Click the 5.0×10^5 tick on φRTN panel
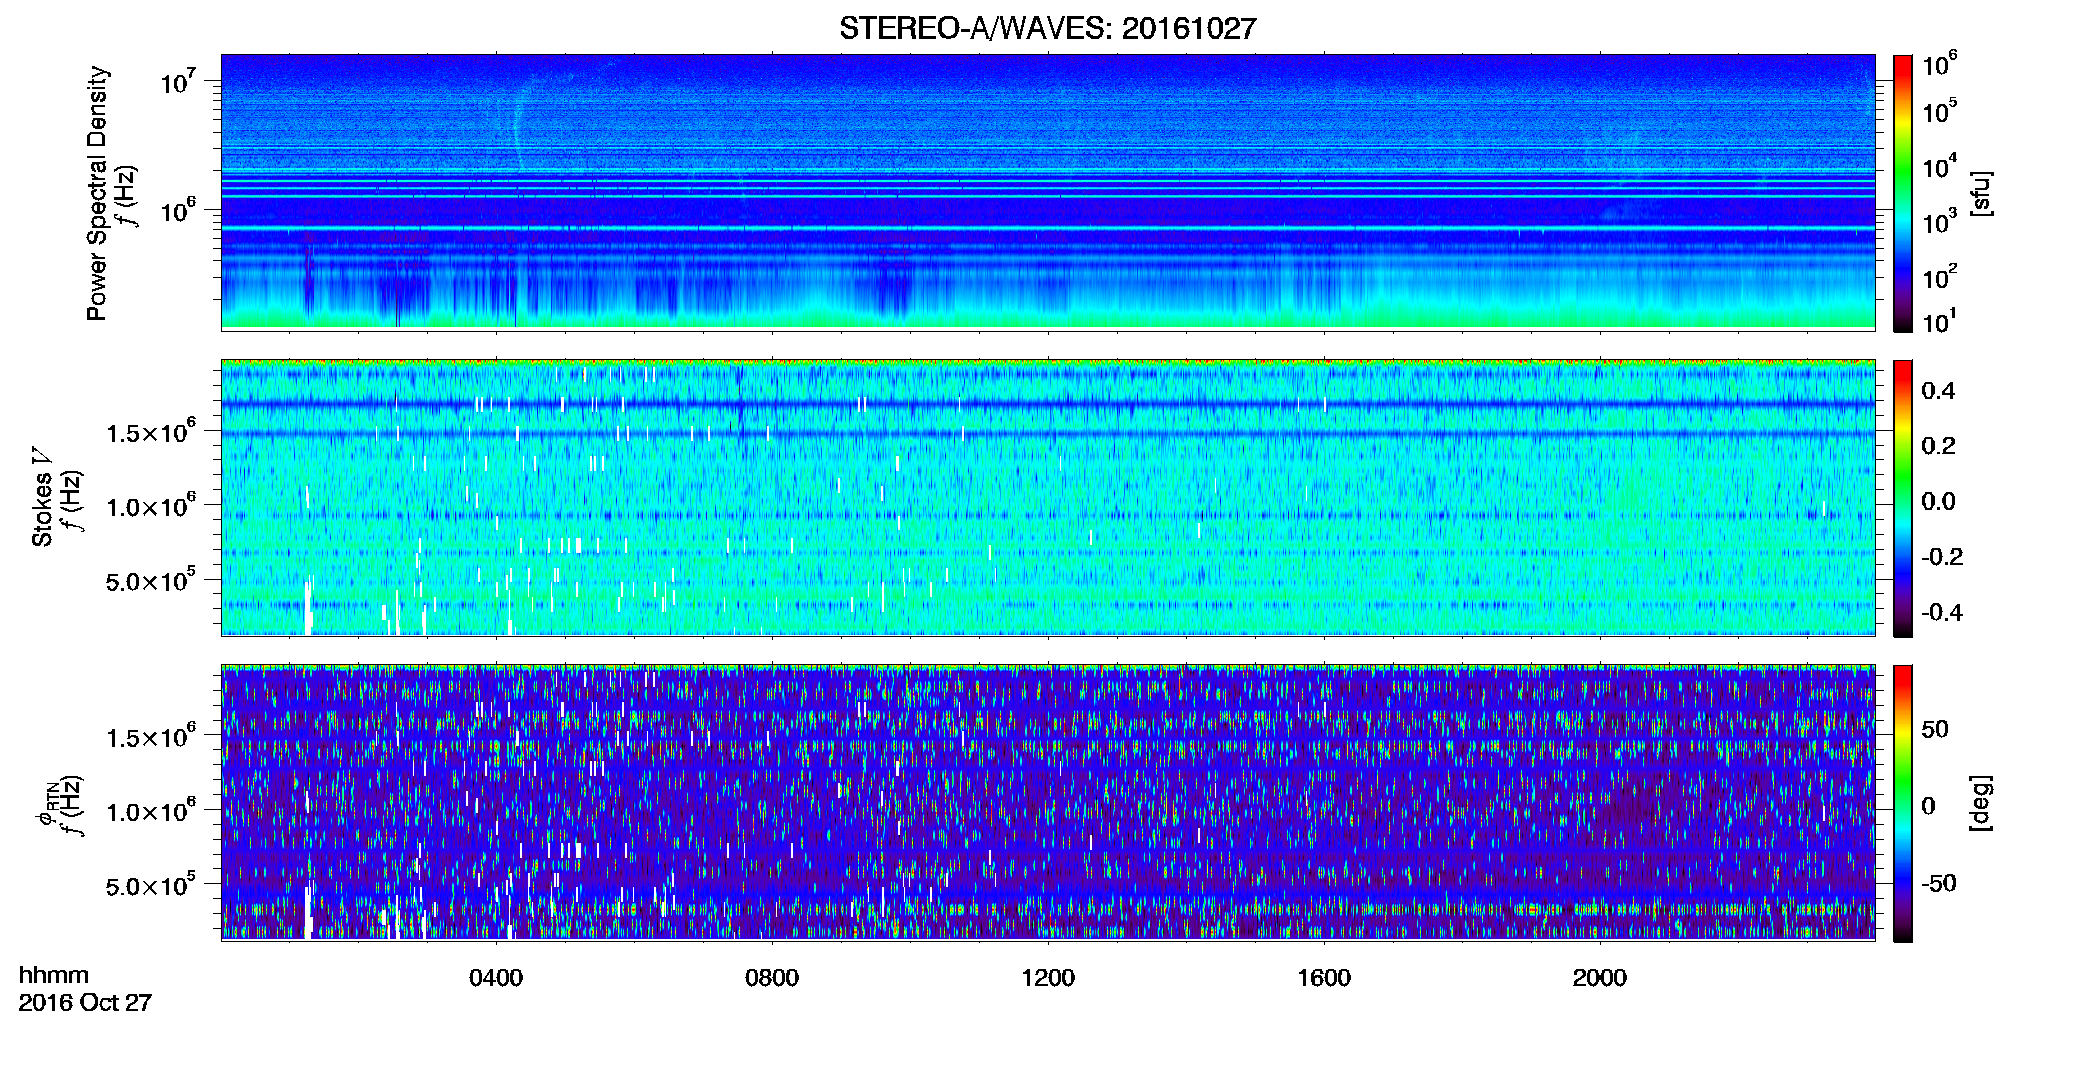The image size is (2096, 1080). [x=150, y=885]
